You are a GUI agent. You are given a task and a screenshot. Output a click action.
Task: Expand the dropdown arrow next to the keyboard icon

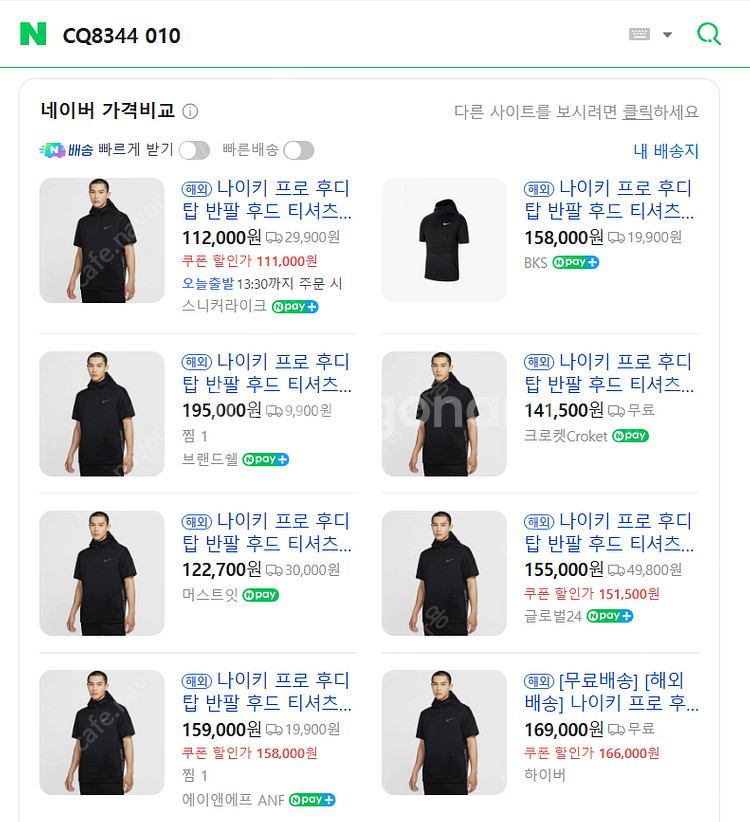(x=667, y=35)
